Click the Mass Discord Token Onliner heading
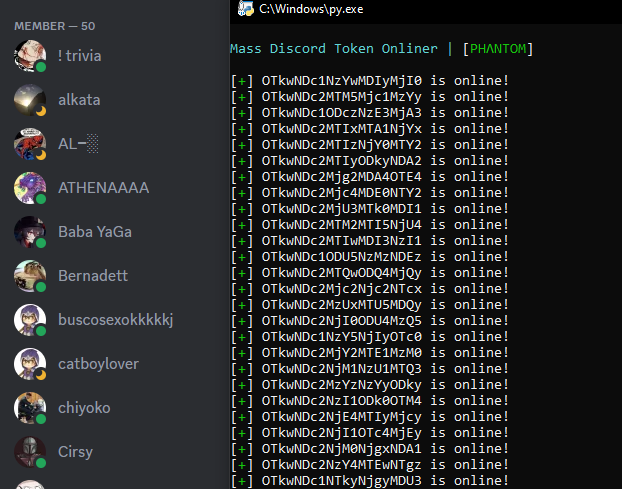The width and height of the screenshot is (622, 489). (x=334, y=49)
